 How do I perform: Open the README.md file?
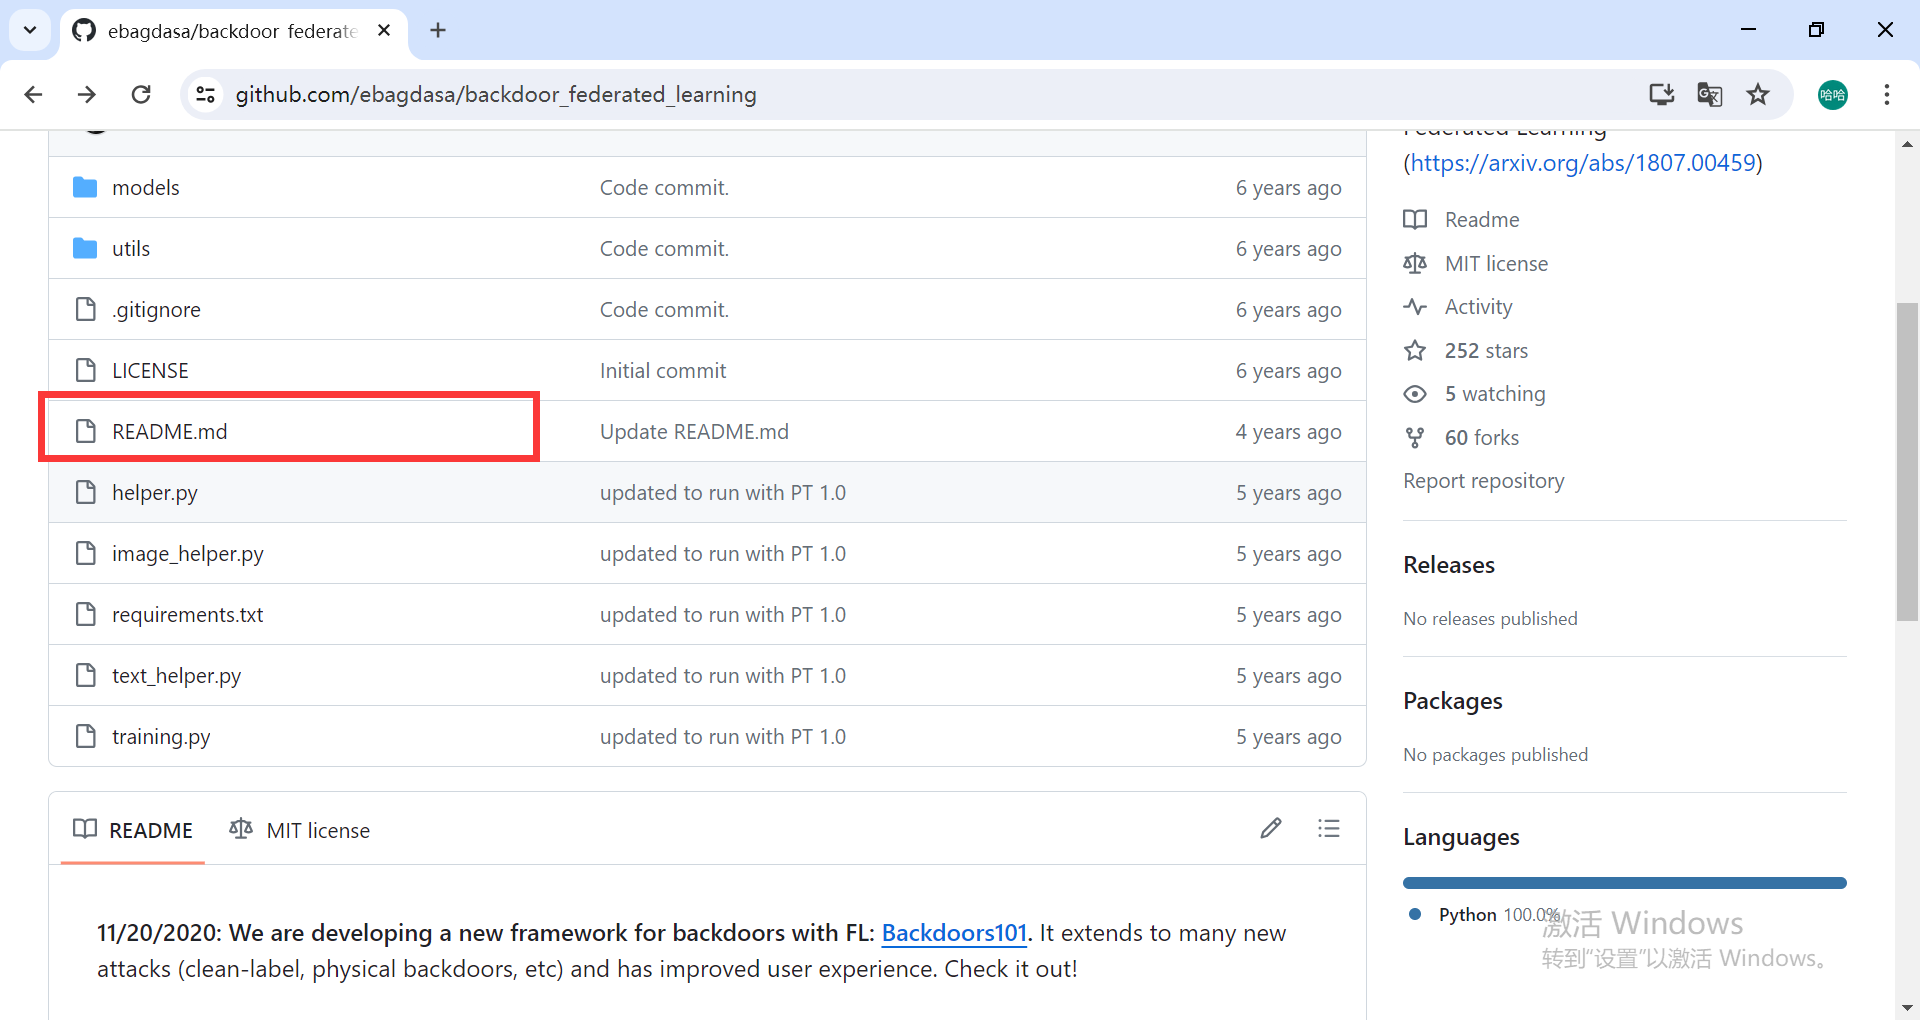pyautogui.click(x=170, y=432)
